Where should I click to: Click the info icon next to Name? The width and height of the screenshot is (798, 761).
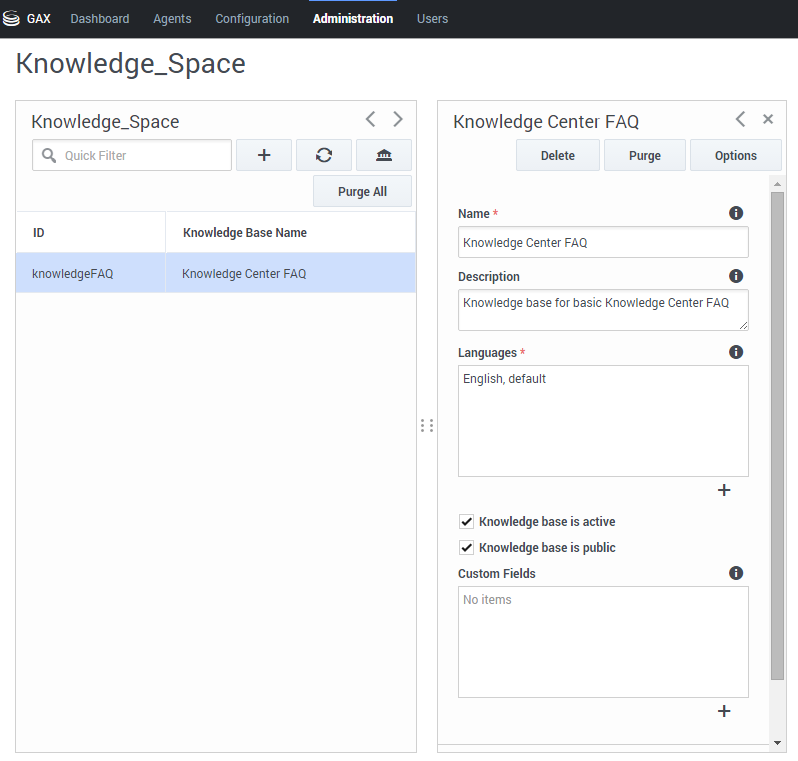coord(736,213)
